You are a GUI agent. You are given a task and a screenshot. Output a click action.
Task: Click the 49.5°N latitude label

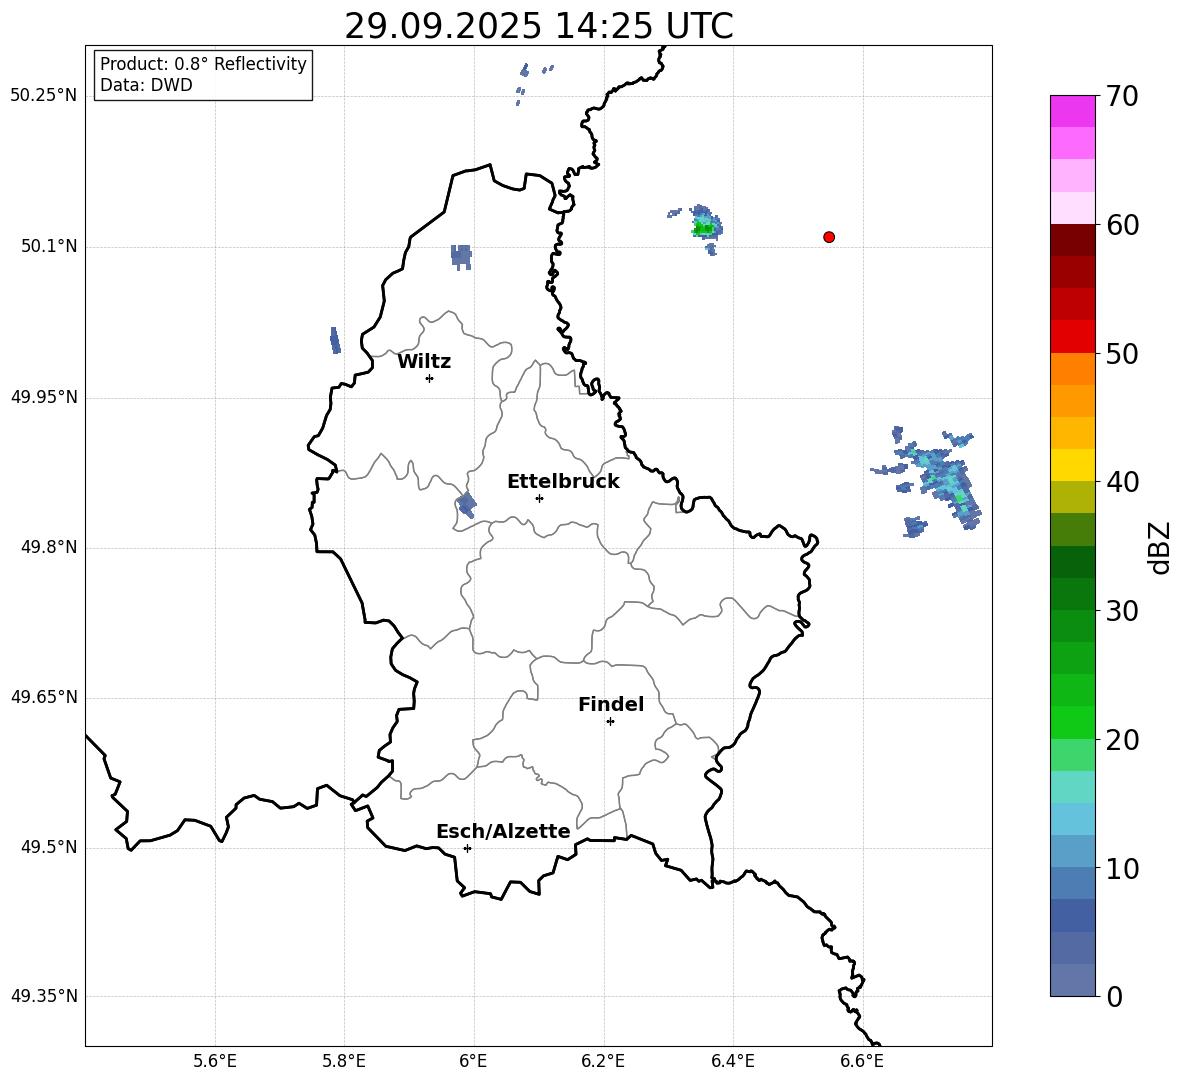coord(49,847)
